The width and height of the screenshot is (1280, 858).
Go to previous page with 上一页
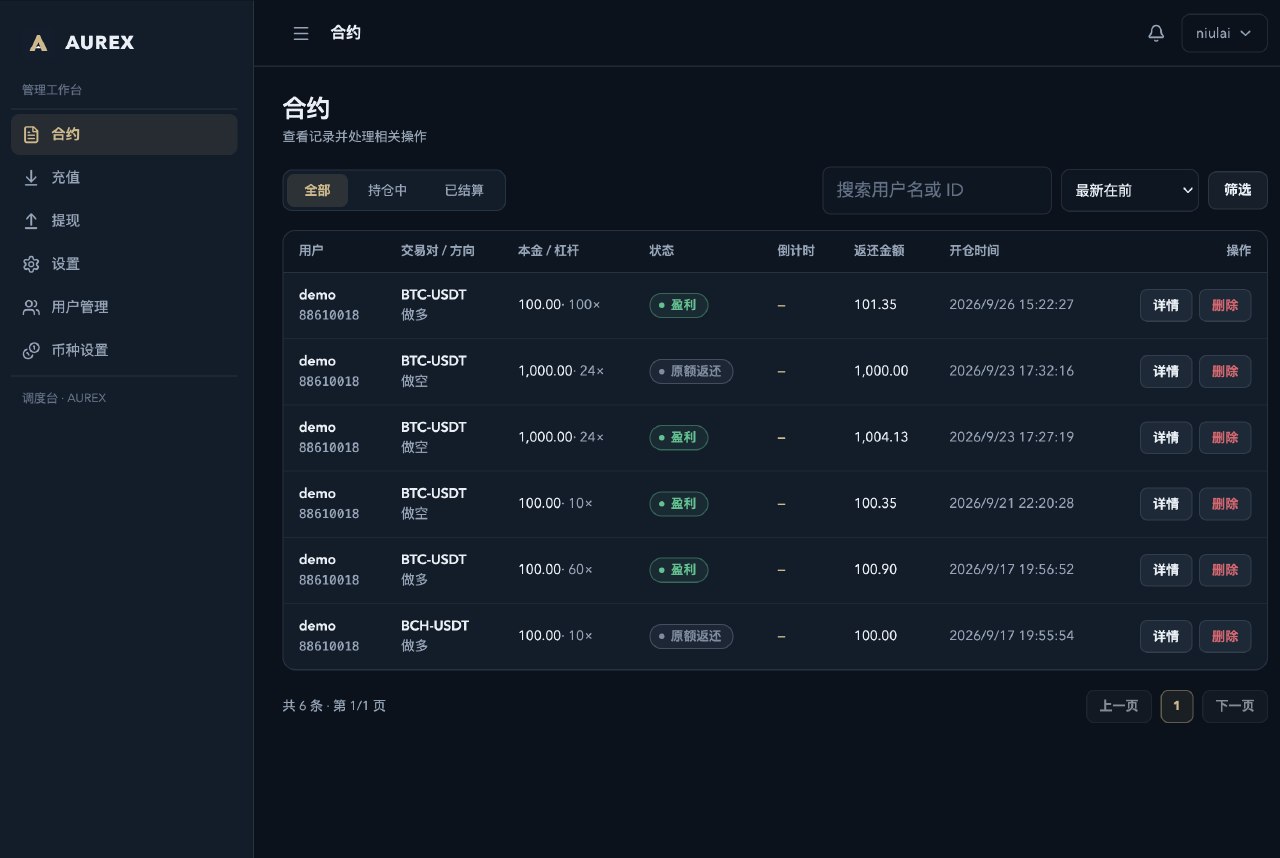[x=1119, y=706]
